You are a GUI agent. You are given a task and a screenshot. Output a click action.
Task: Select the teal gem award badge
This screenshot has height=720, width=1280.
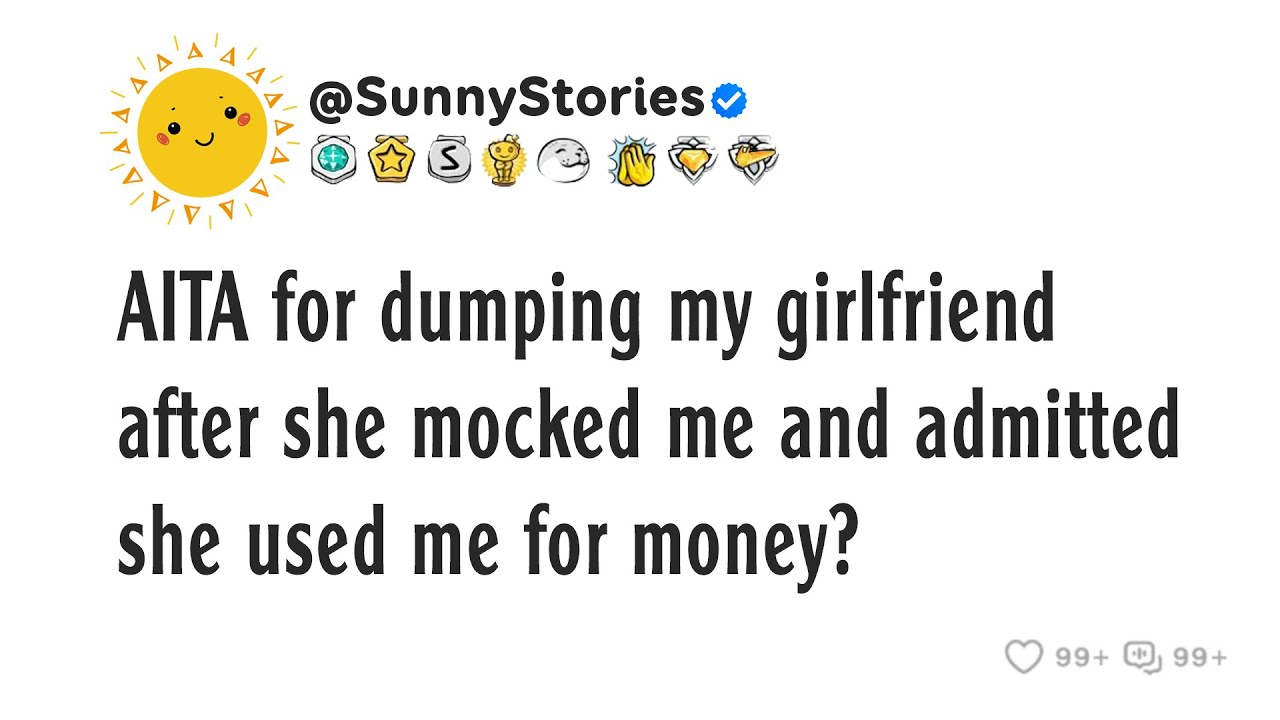pyautogui.click(x=333, y=160)
